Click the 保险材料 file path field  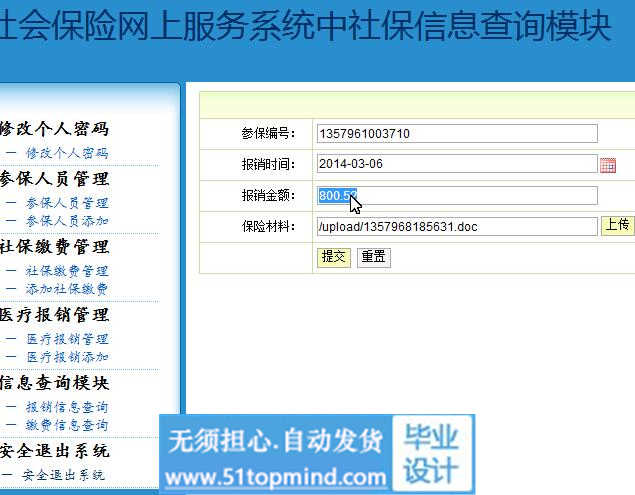pyautogui.click(x=456, y=227)
